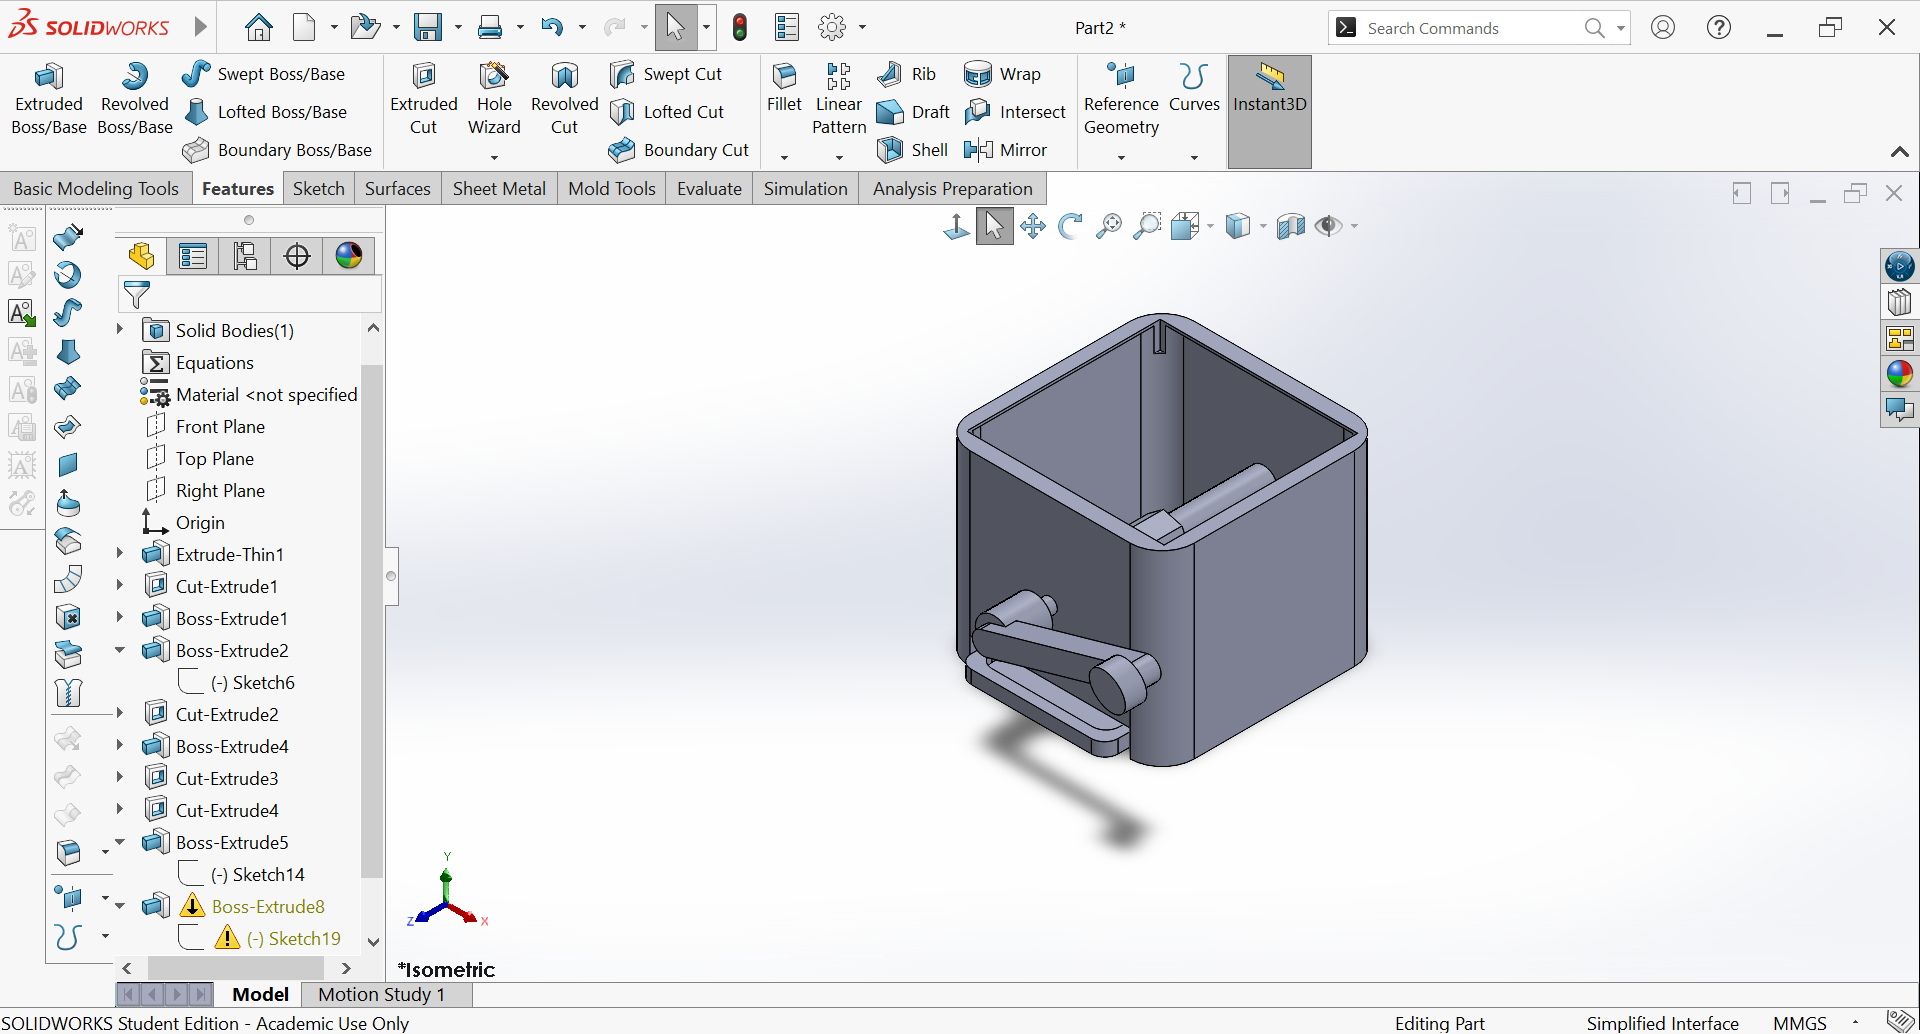Select the Front Plane item

pyautogui.click(x=220, y=426)
